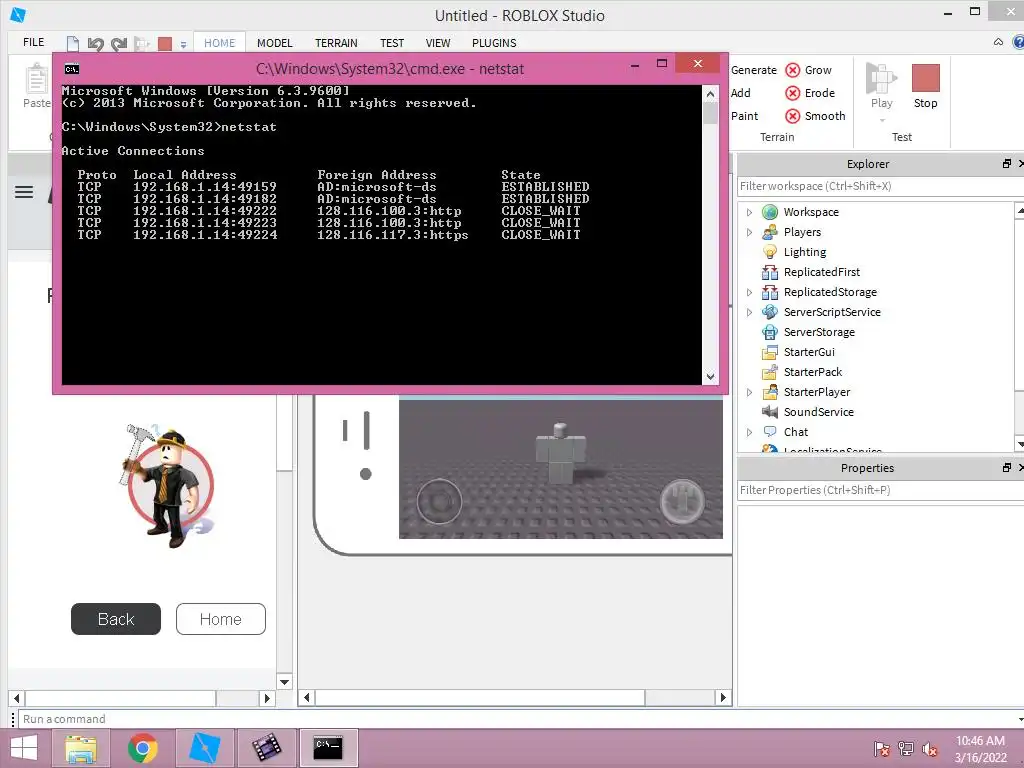Switch to Roblox Studio taskbar icon
1024x768 pixels.
[204, 748]
